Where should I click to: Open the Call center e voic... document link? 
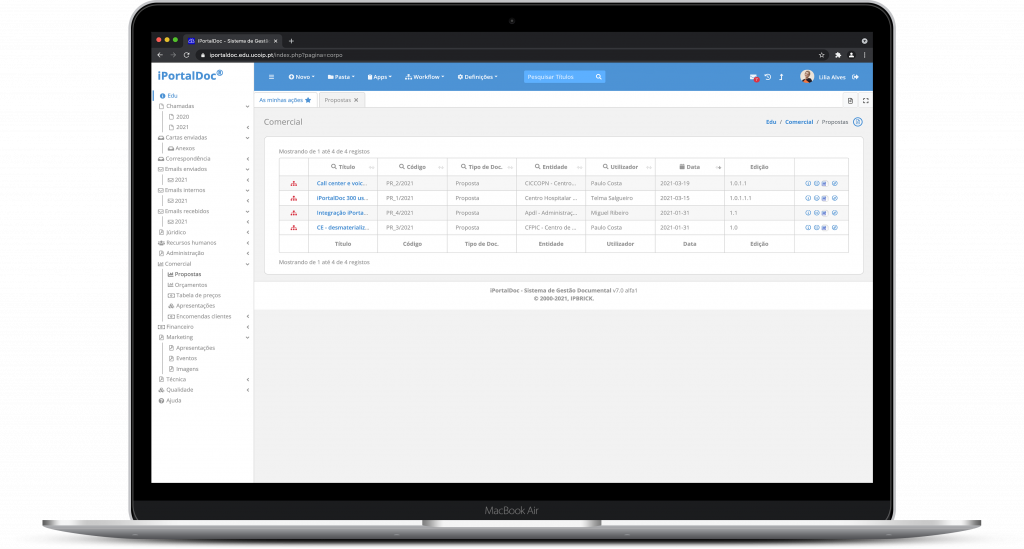(342, 183)
